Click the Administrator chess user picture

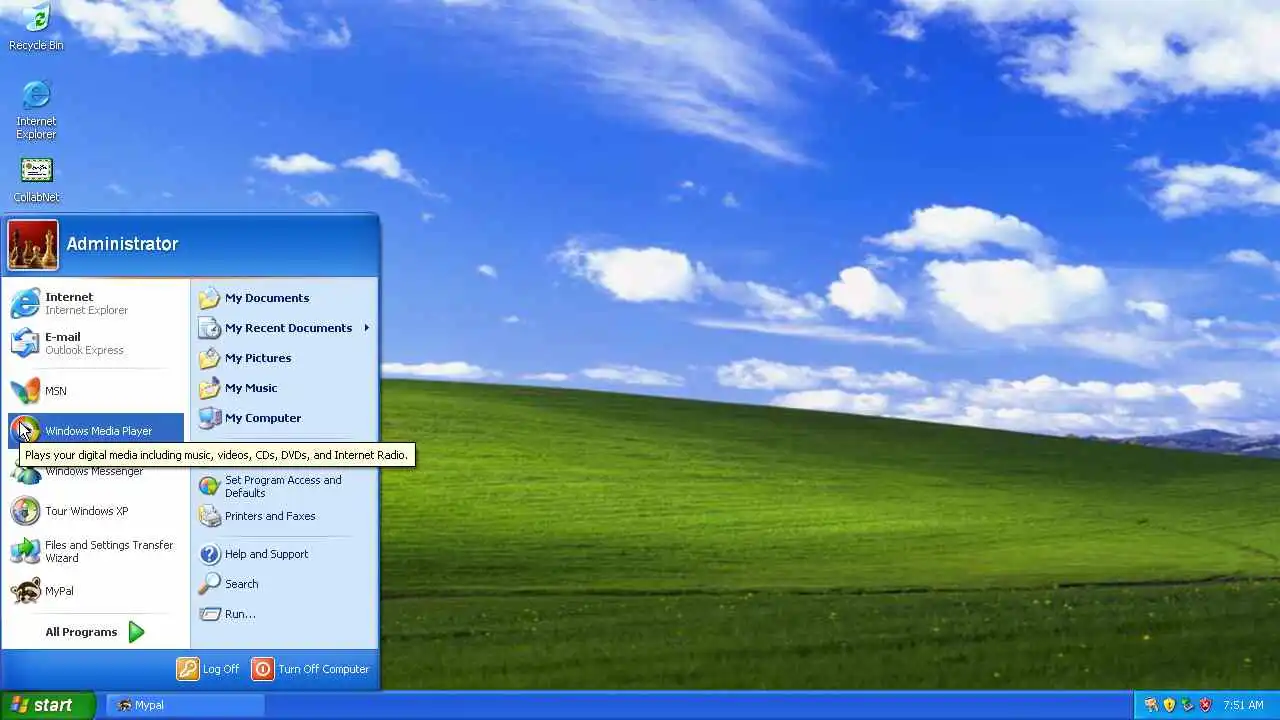point(33,245)
